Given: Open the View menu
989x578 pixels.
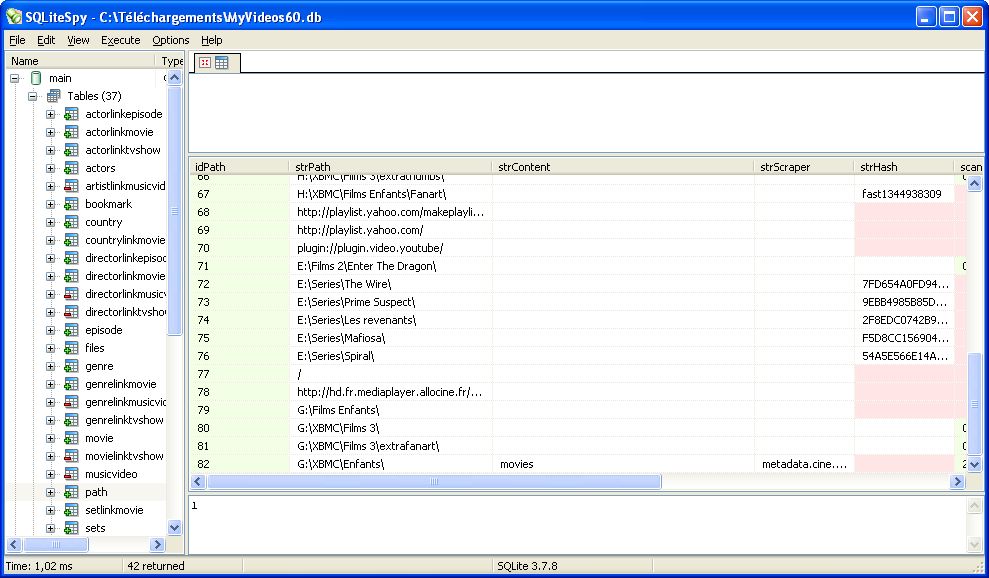Looking at the screenshot, I should pyautogui.click(x=78, y=40).
